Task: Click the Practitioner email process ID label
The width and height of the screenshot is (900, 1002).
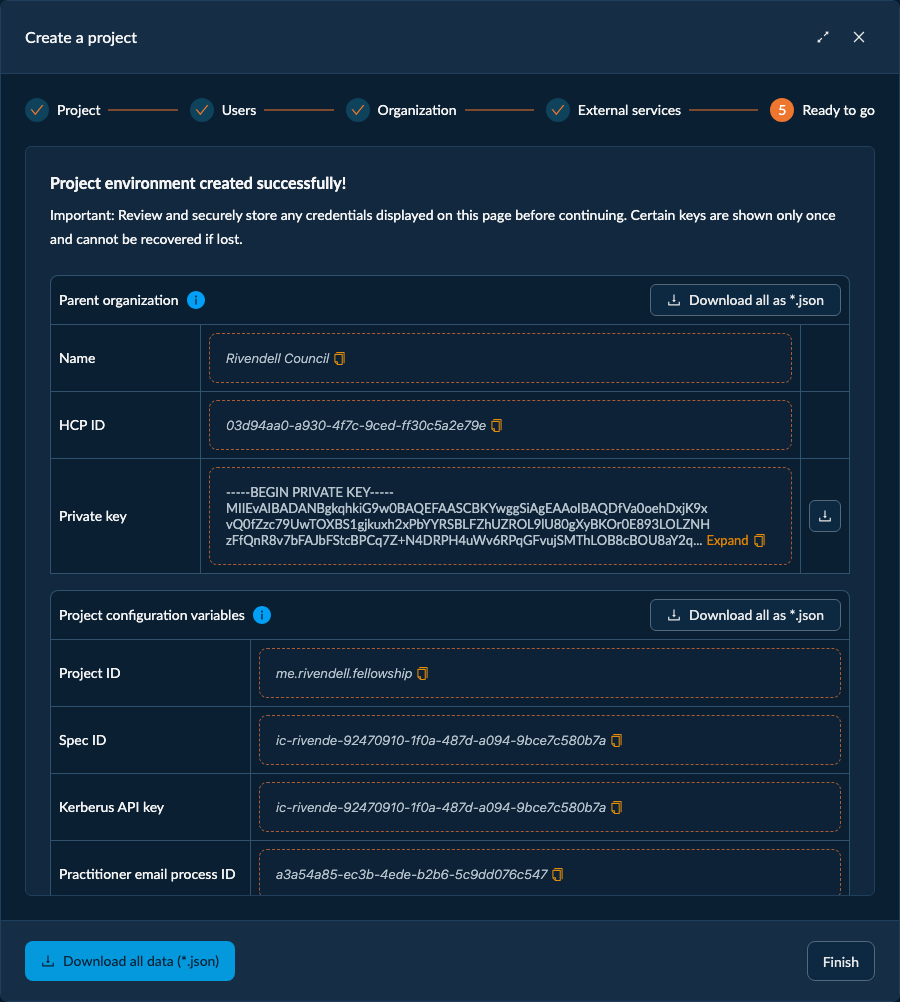Action: (147, 875)
